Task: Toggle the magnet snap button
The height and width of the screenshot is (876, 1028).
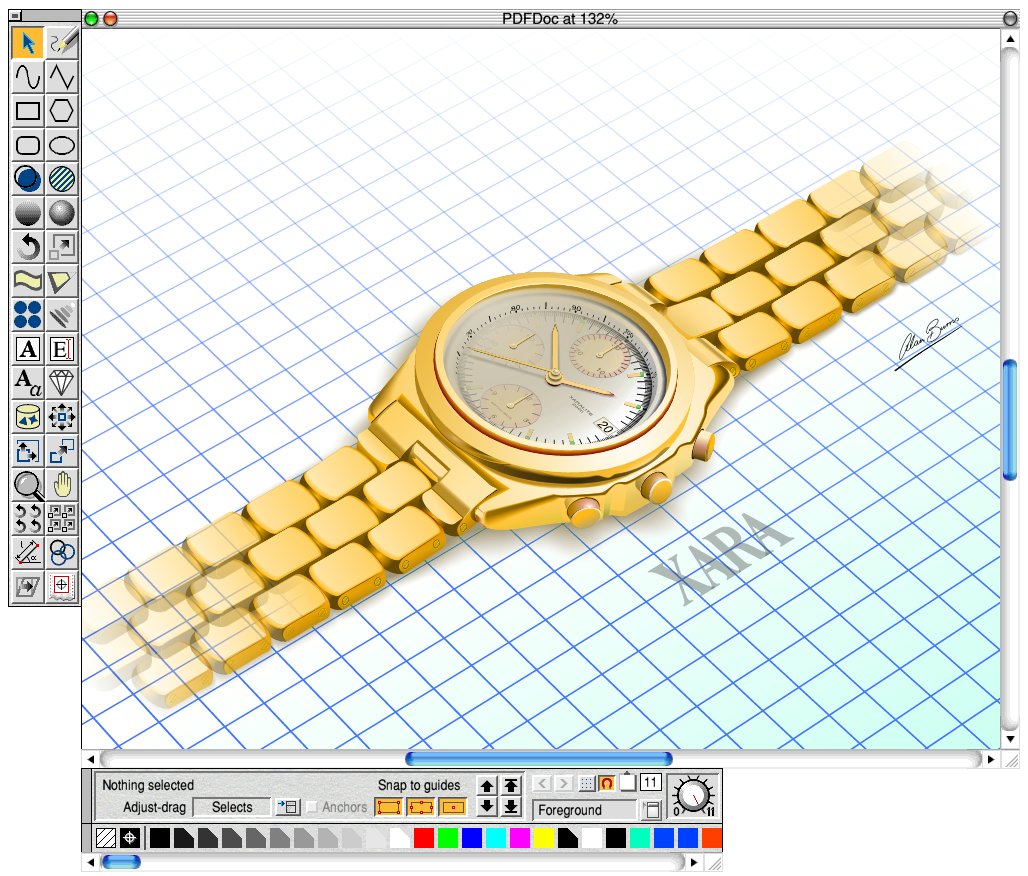Action: tap(607, 783)
